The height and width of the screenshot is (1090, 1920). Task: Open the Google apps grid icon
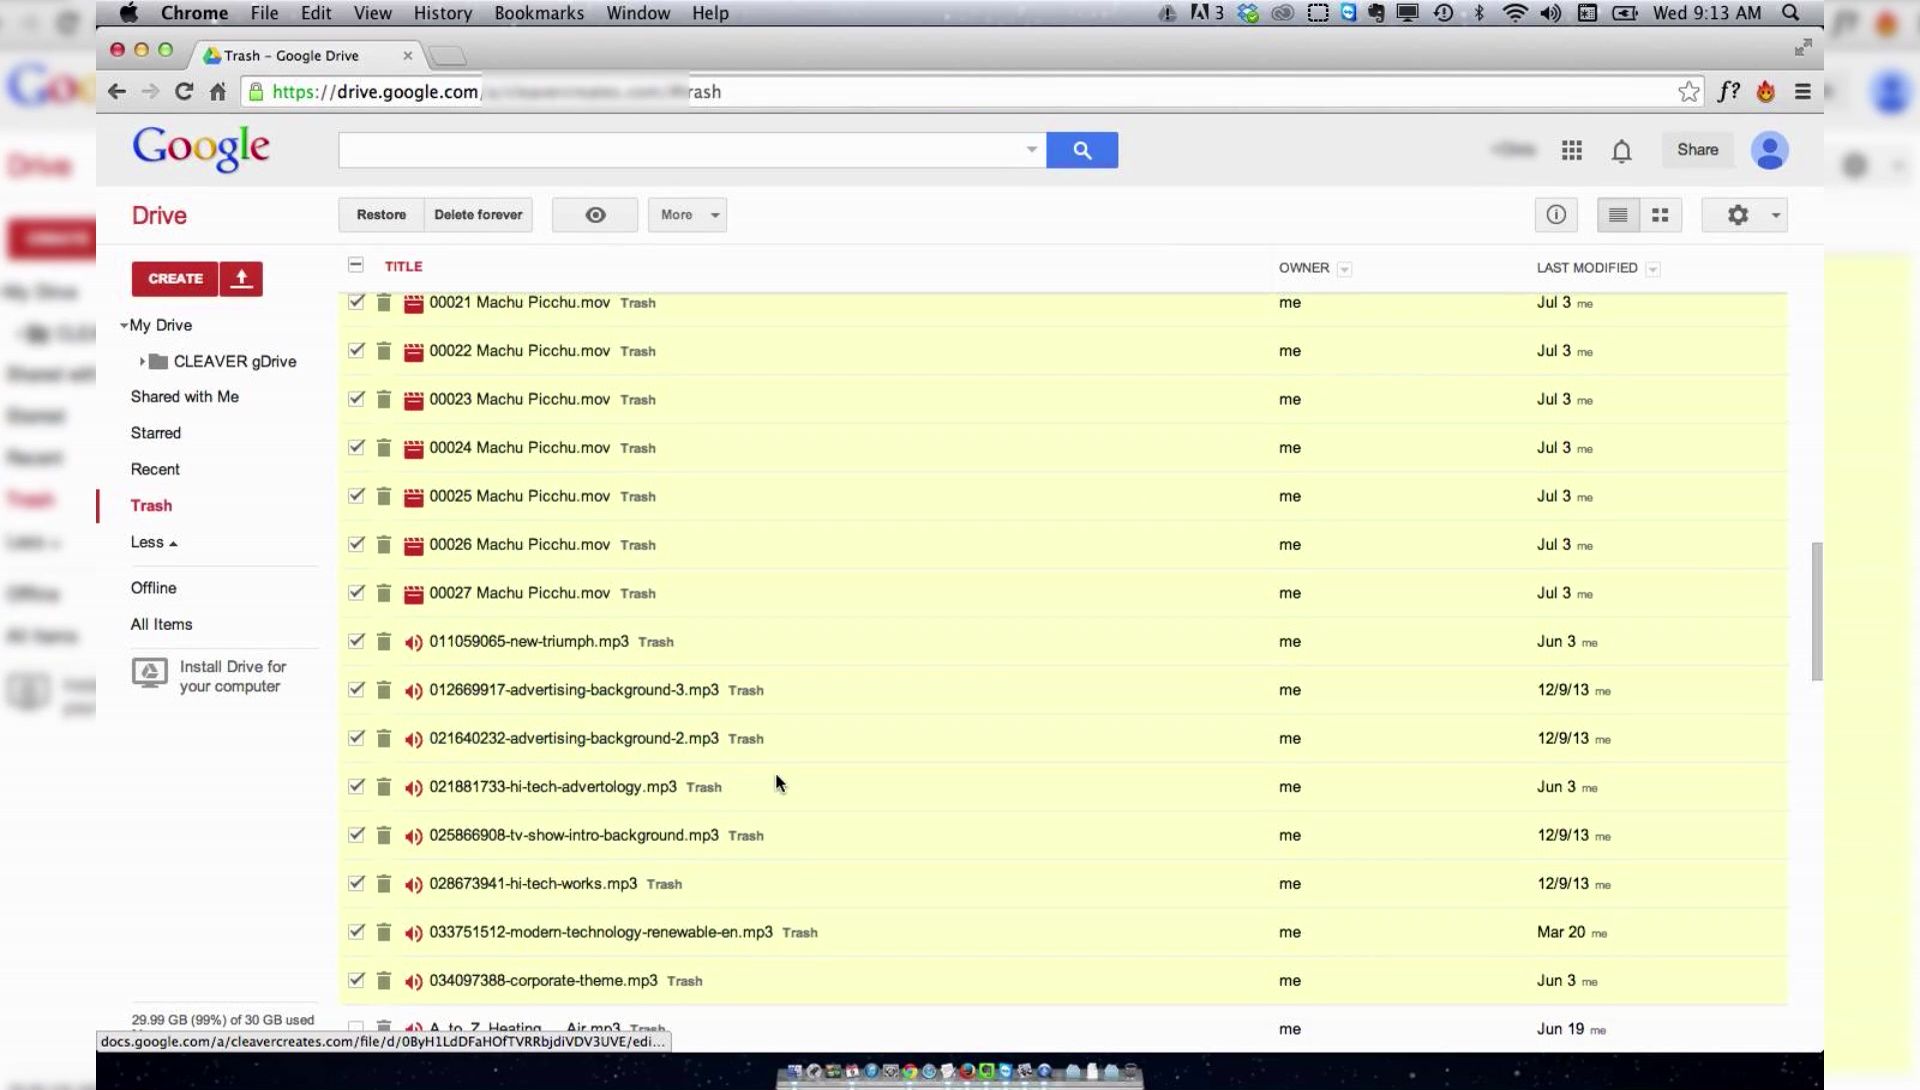click(1572, 150)
